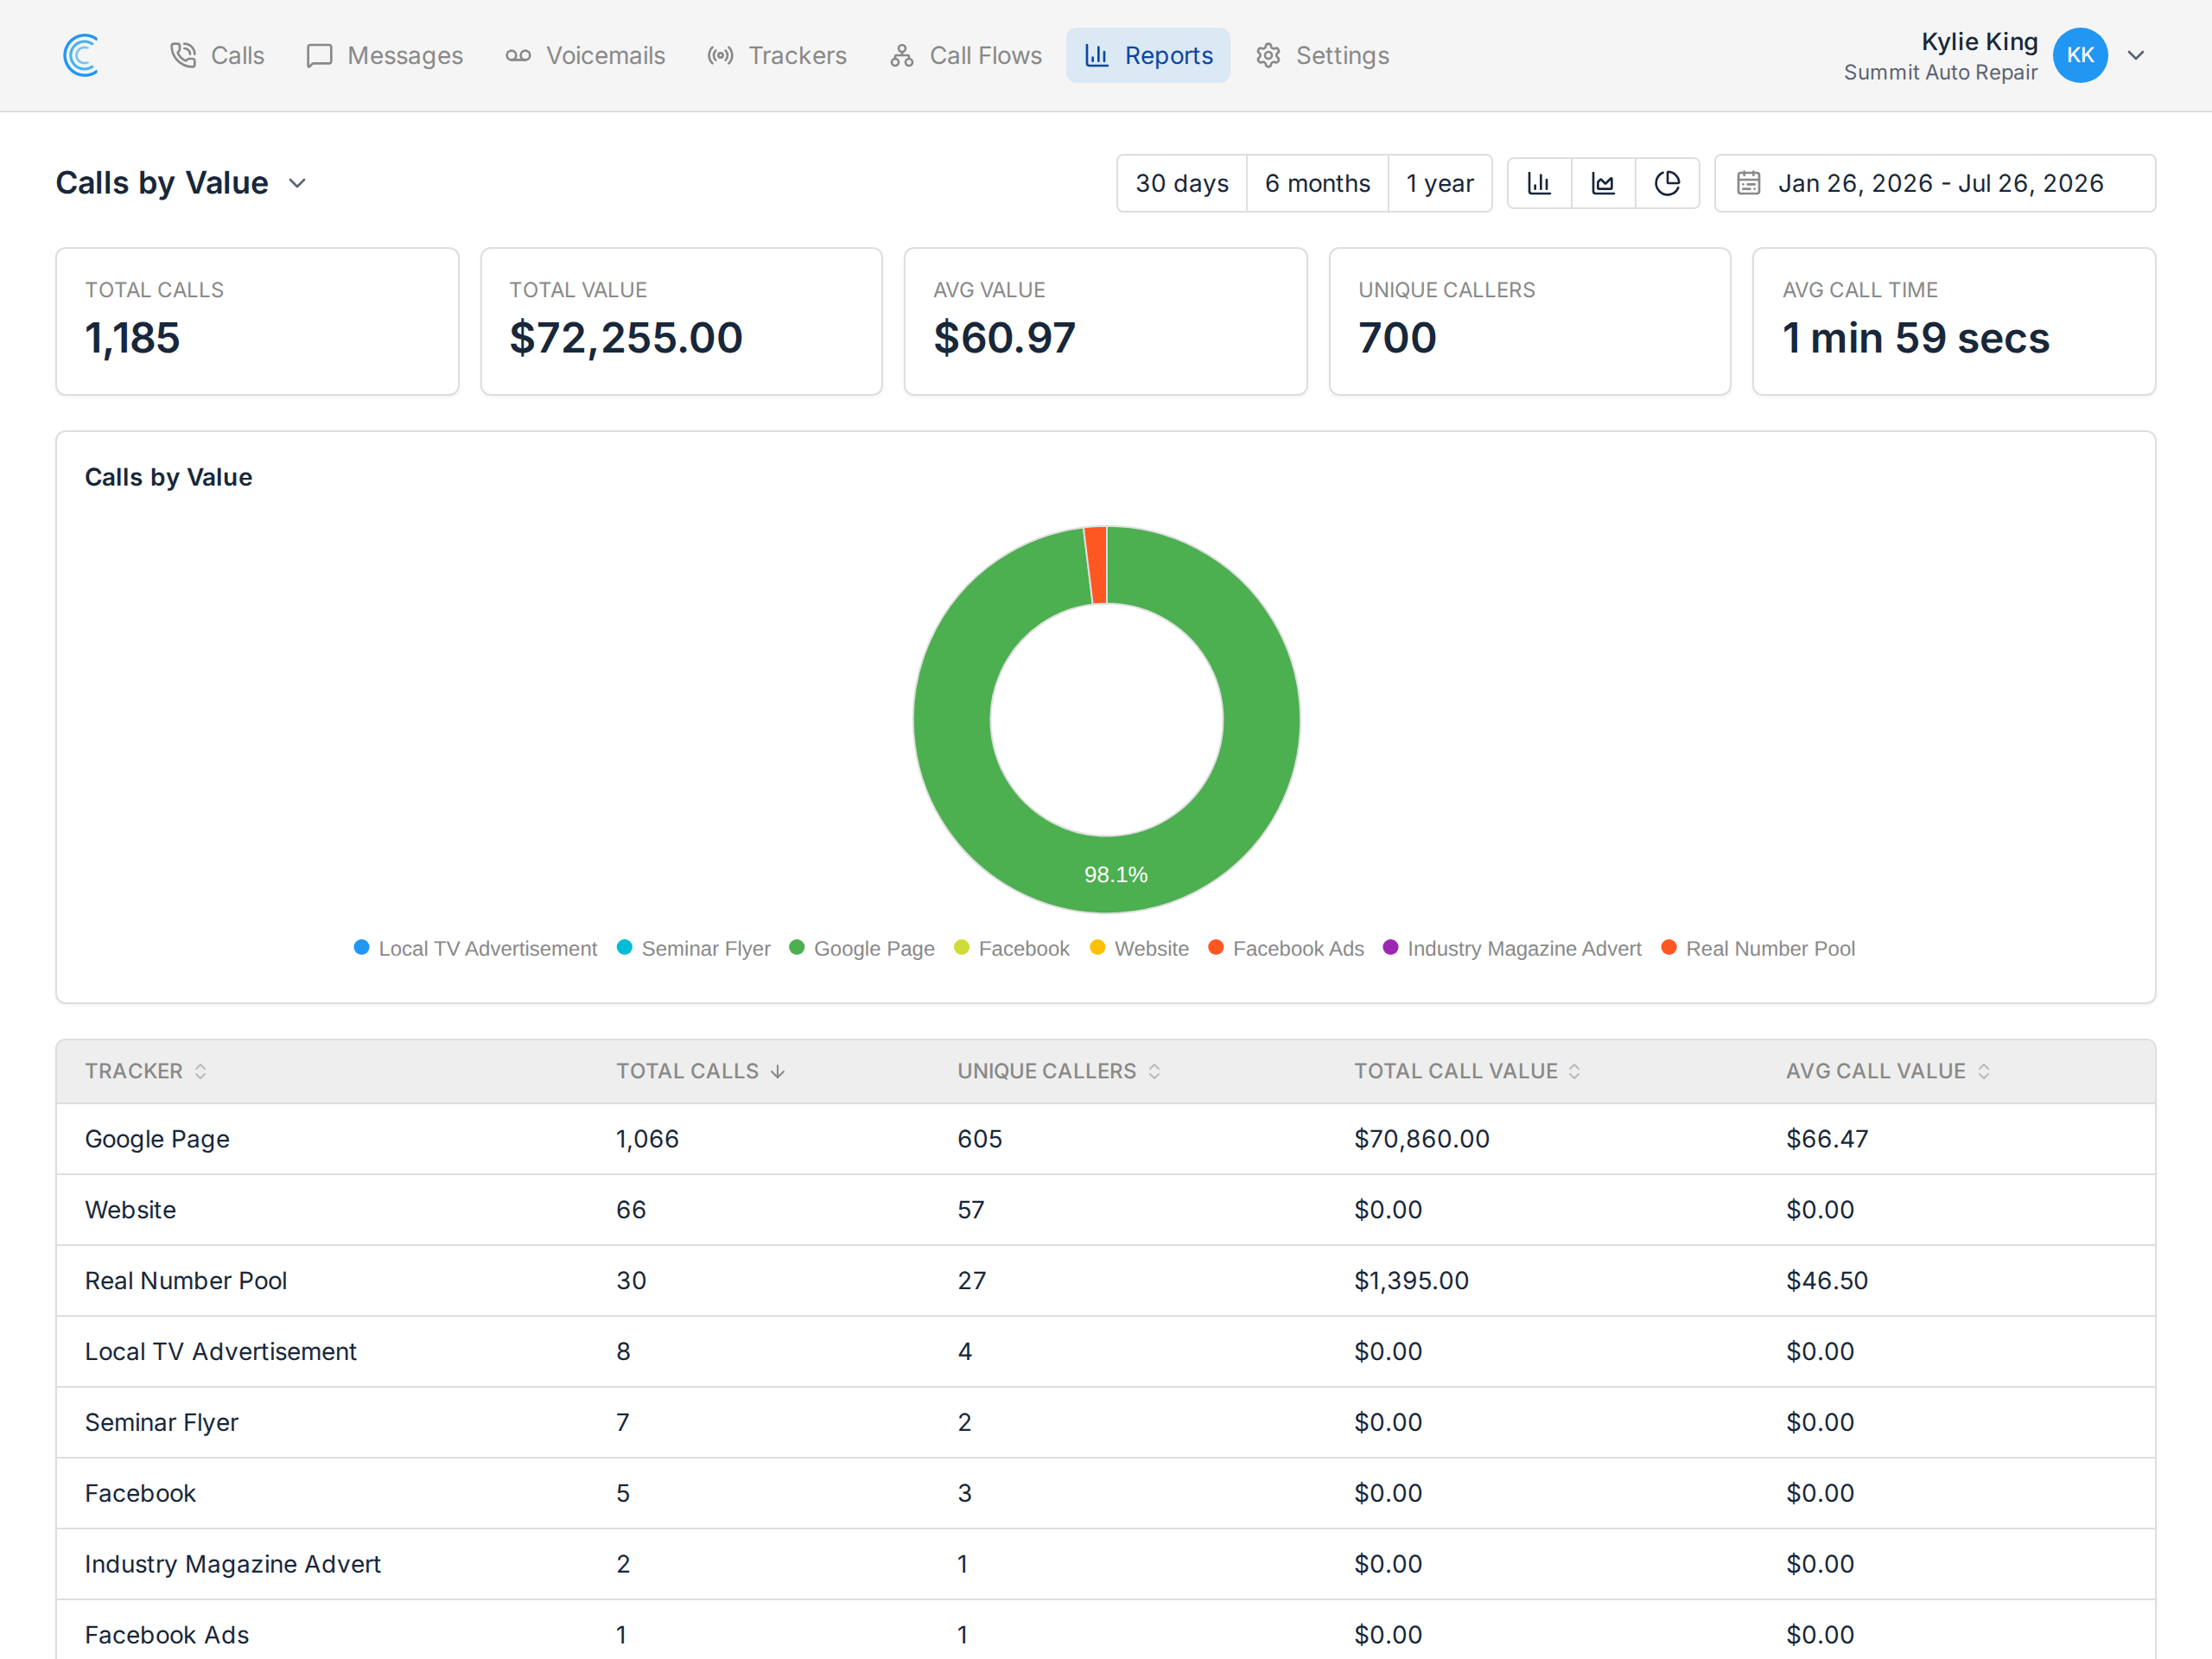Screen dimensions: 2212x1659
Task: Open the account menu chevron
Action: [x=2136, y=55]
